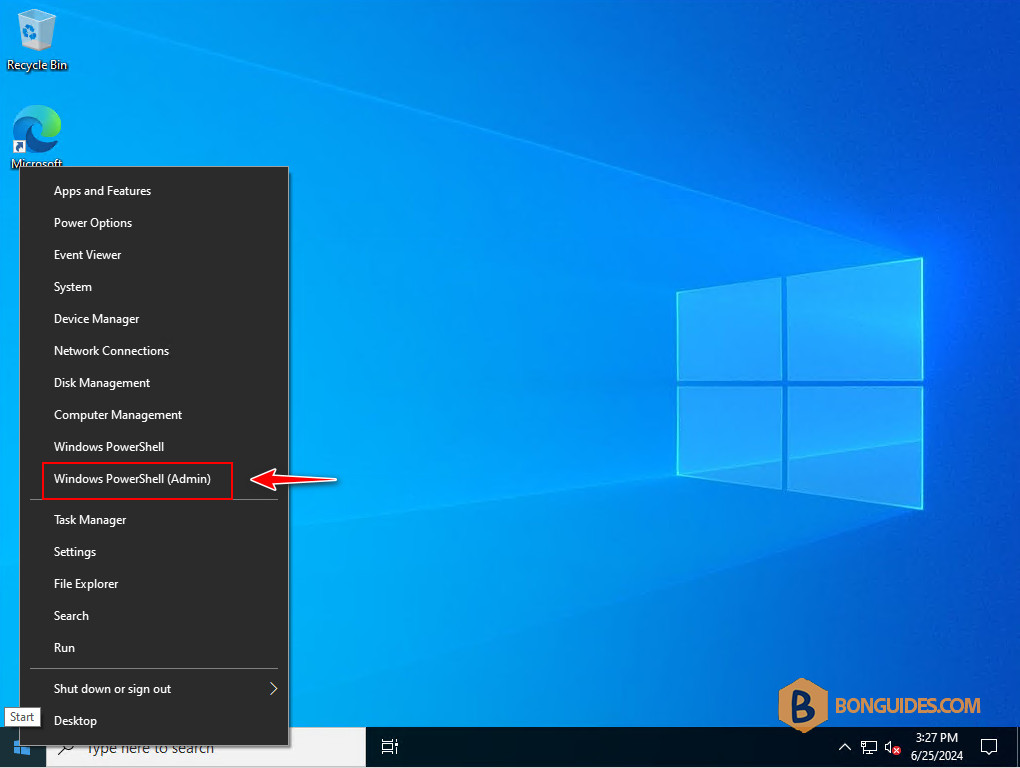The height and width of the screenshot is (768, 1020).
Task: Expand the Shut down or sign out submenu
Action: tap(155, 689)
